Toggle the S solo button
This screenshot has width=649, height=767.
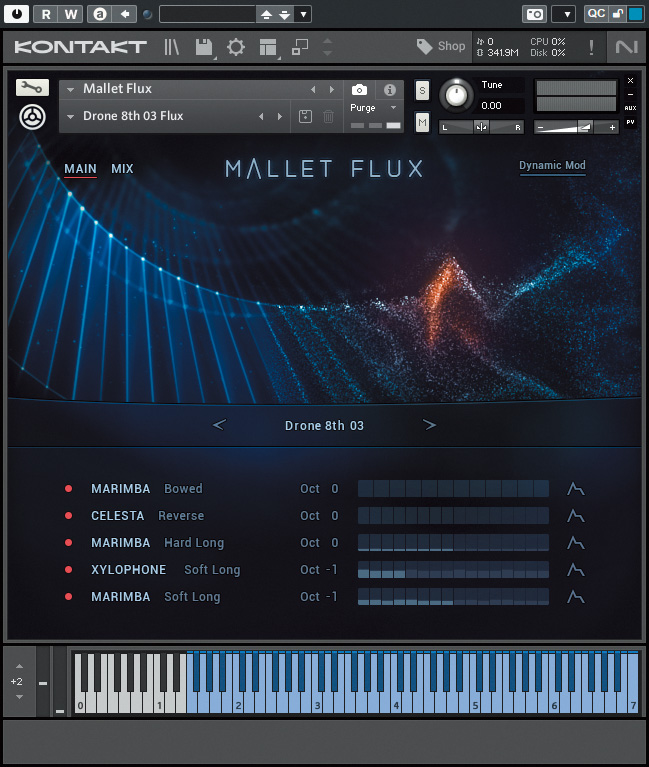pyautogui.click(x=422, y=91)
